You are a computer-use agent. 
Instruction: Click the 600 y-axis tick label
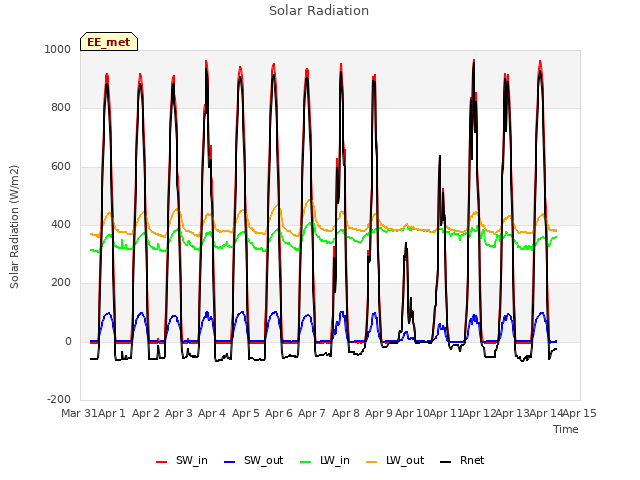tap(61, 167)
